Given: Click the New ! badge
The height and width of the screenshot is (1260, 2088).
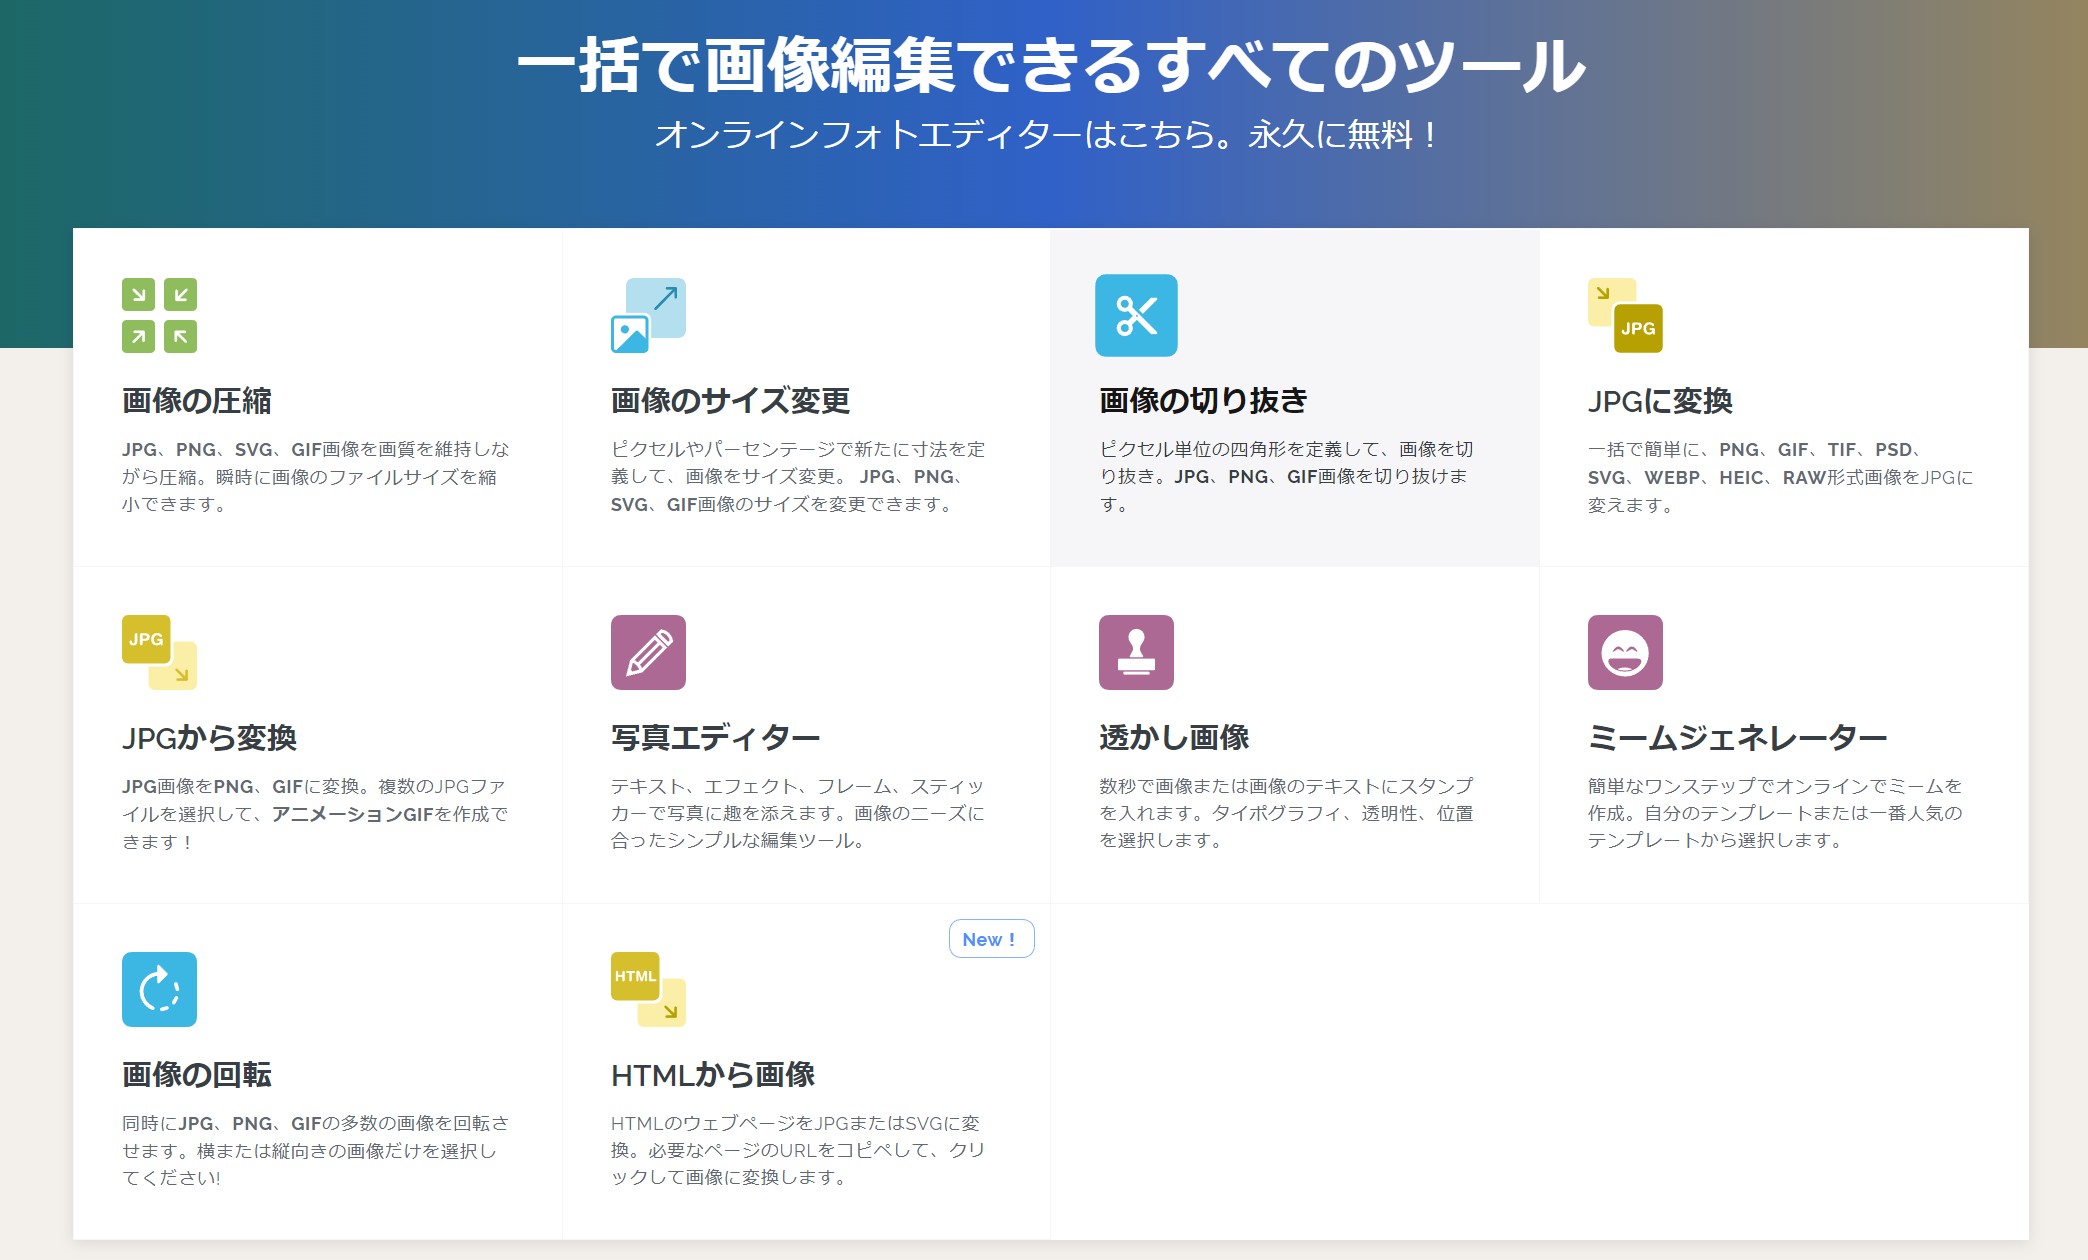Looking at the screenshot, I should [990, 939].
